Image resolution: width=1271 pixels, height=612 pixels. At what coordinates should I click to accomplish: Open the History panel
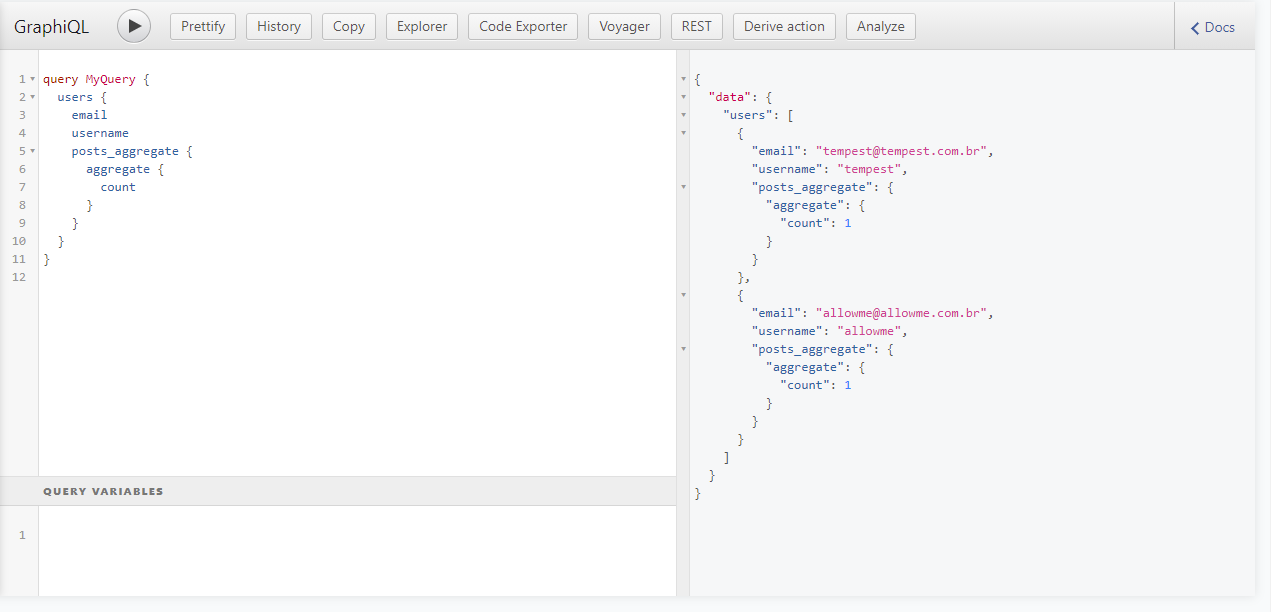[278, 26]
